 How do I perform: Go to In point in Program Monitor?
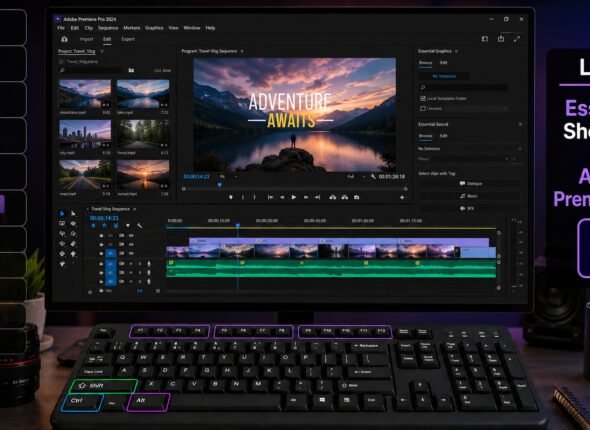click(270, 197)
